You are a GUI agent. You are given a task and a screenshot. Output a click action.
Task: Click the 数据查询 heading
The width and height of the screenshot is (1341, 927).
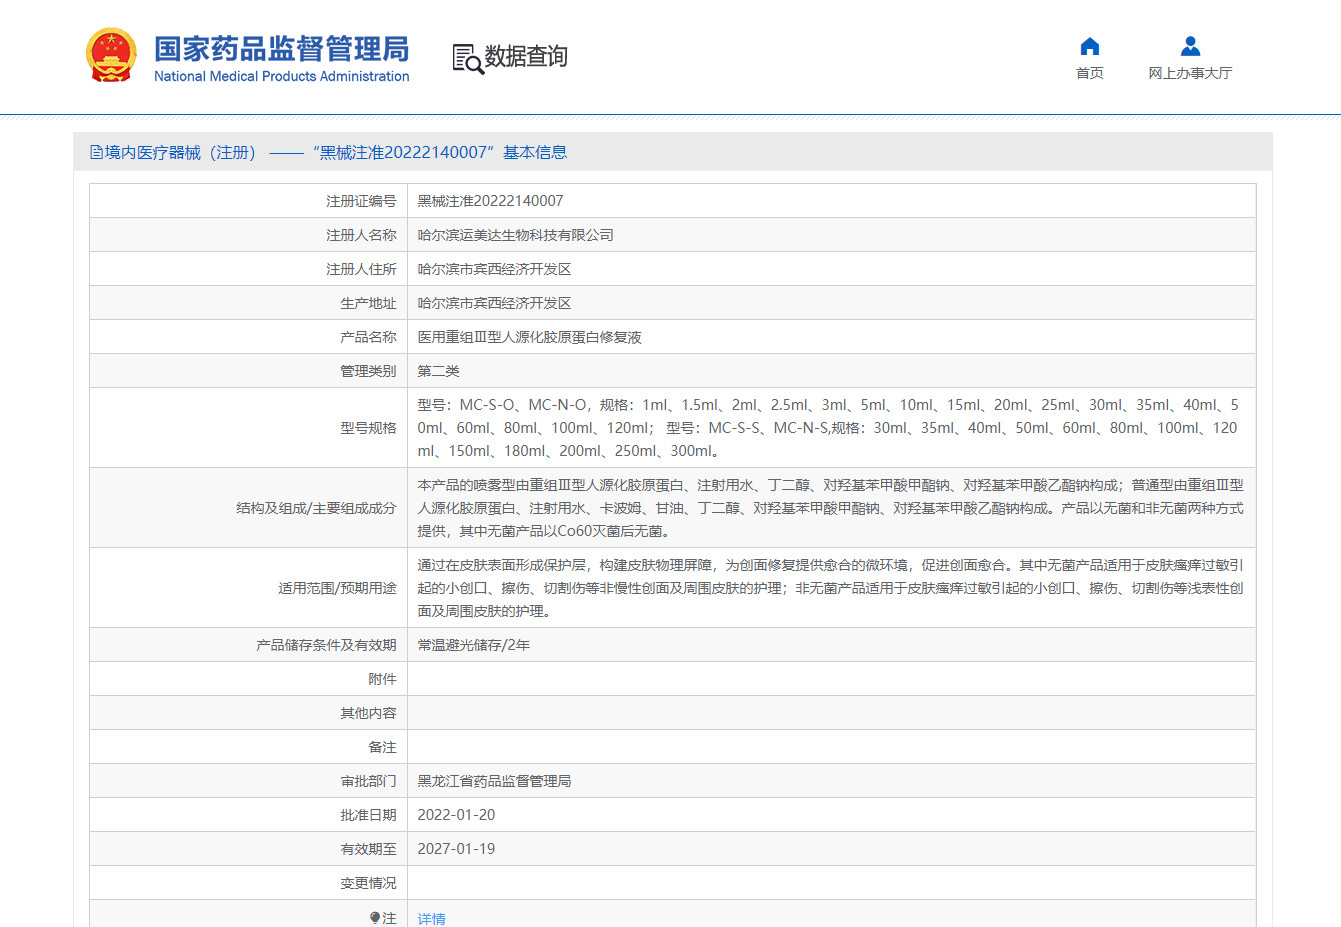coord(526,57)
